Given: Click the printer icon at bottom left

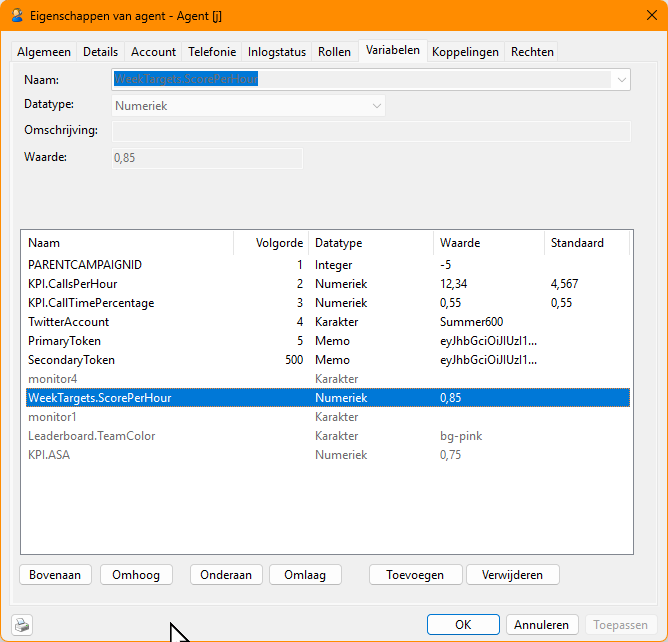Looking at the screenshot, I should click(x=22, y=625).
